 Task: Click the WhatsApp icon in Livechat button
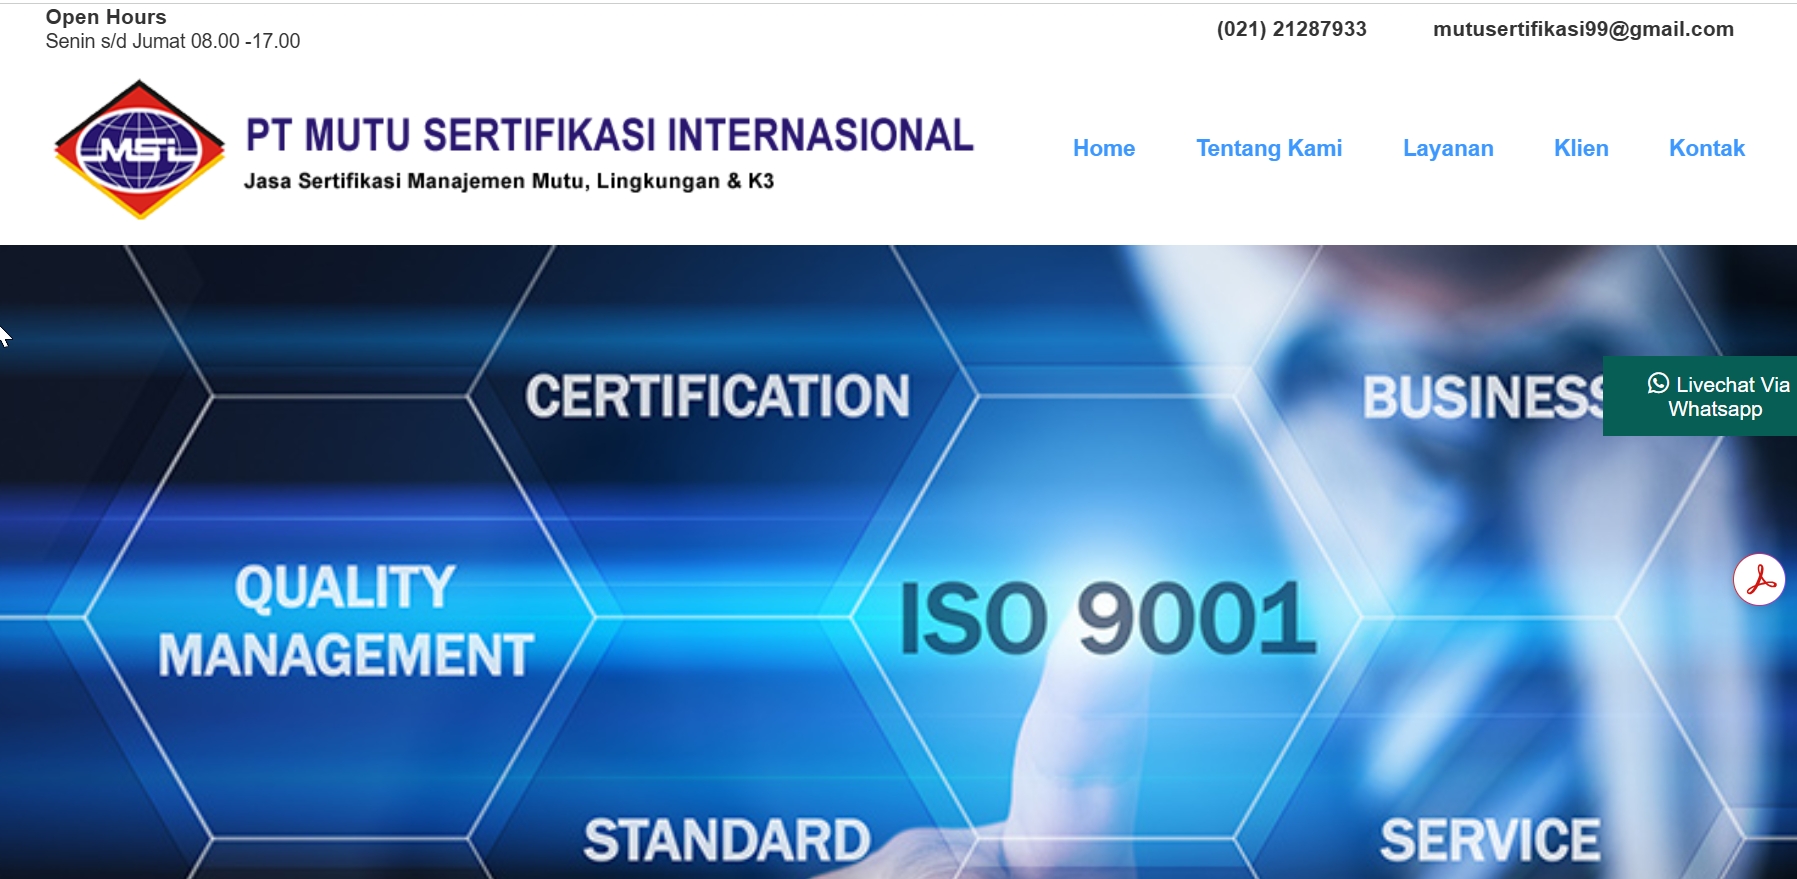tap(1658, 383)
